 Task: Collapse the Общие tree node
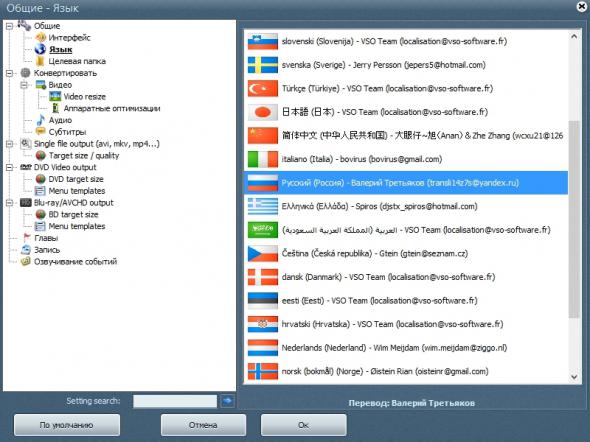point(9,26)
